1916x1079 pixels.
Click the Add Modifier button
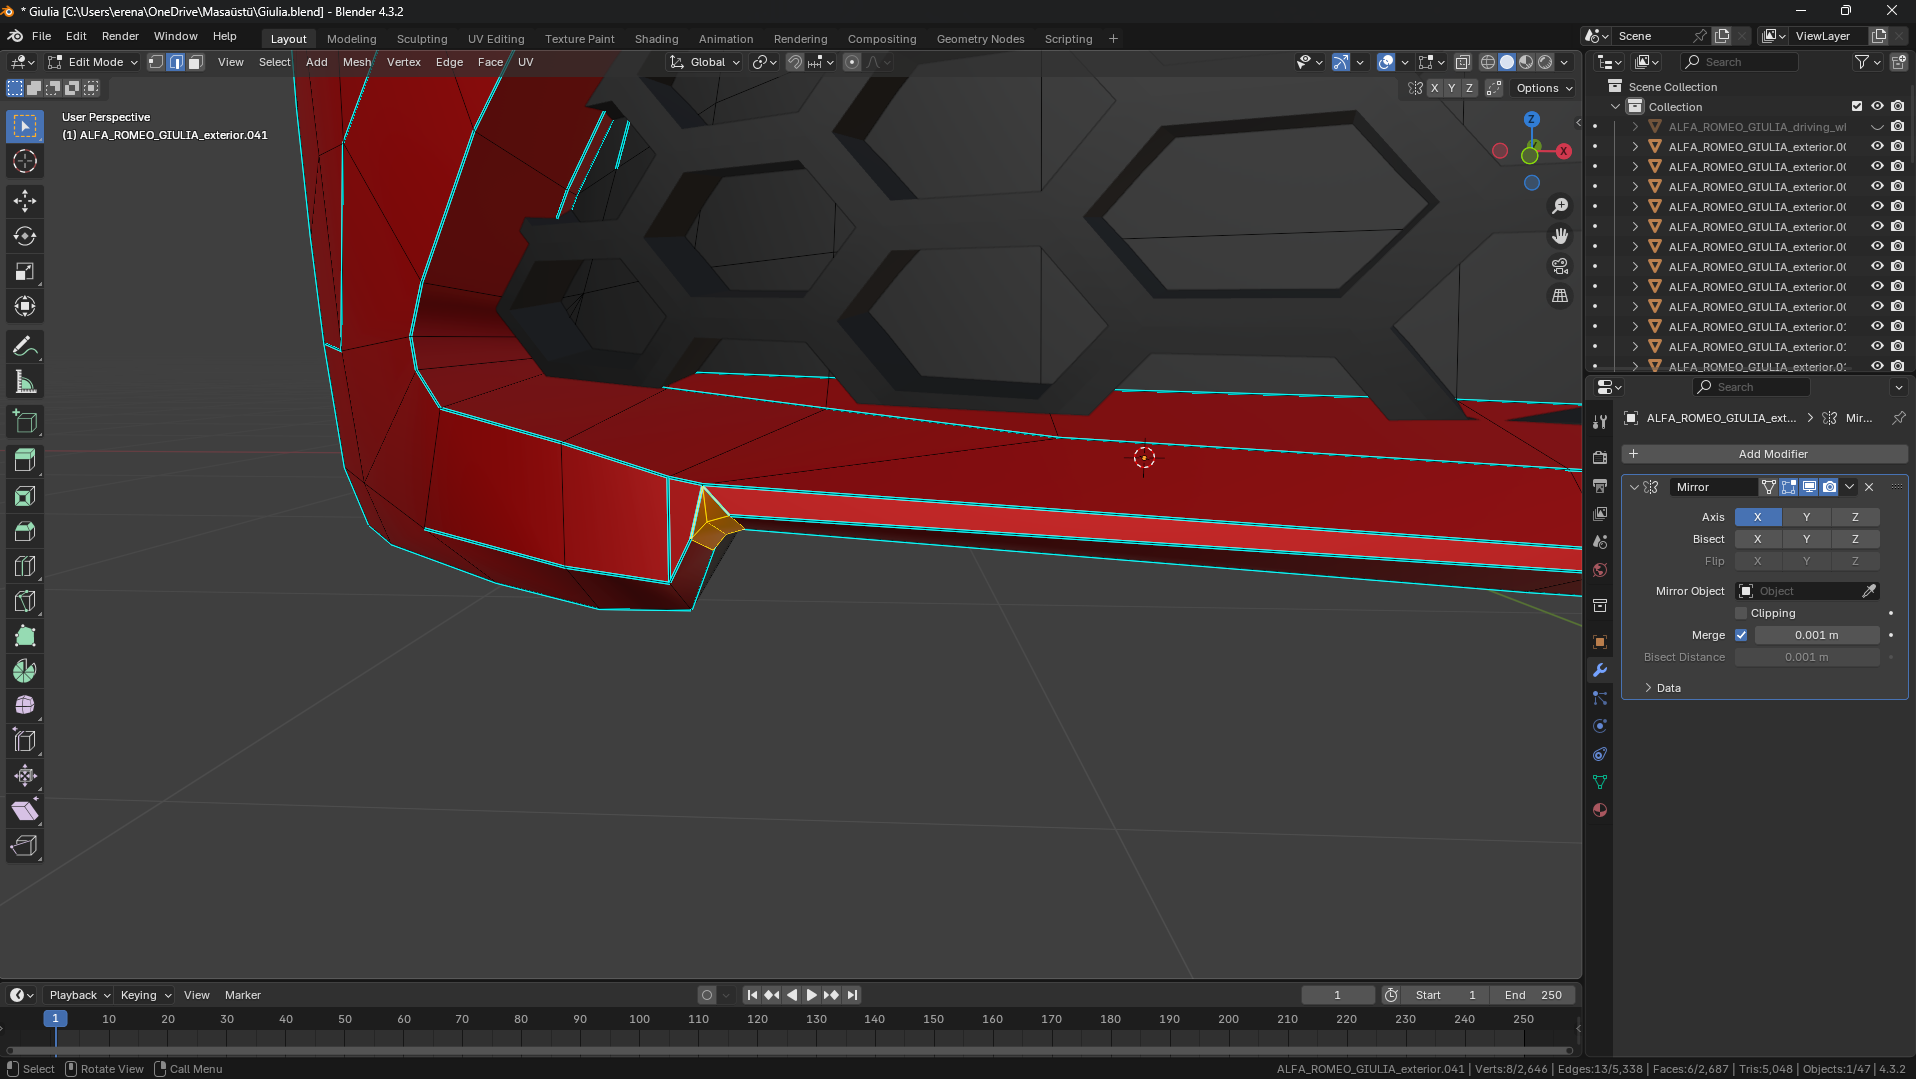(x=1764, y=454)
